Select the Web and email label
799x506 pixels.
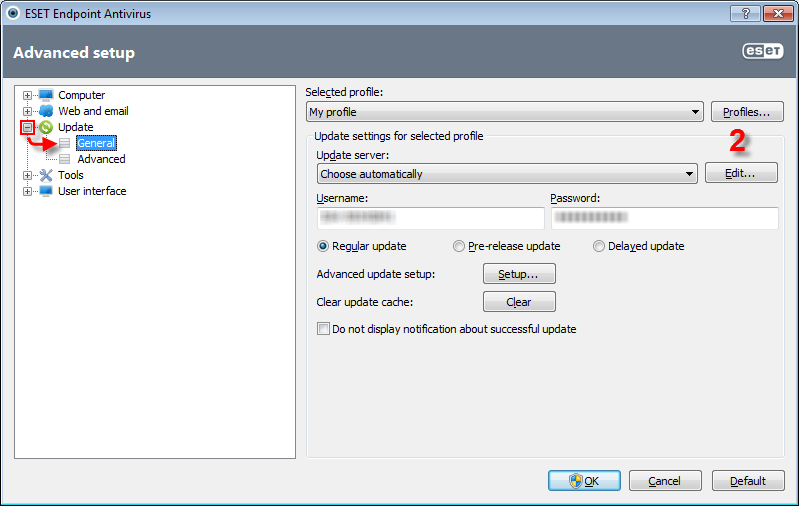[93, 111]
